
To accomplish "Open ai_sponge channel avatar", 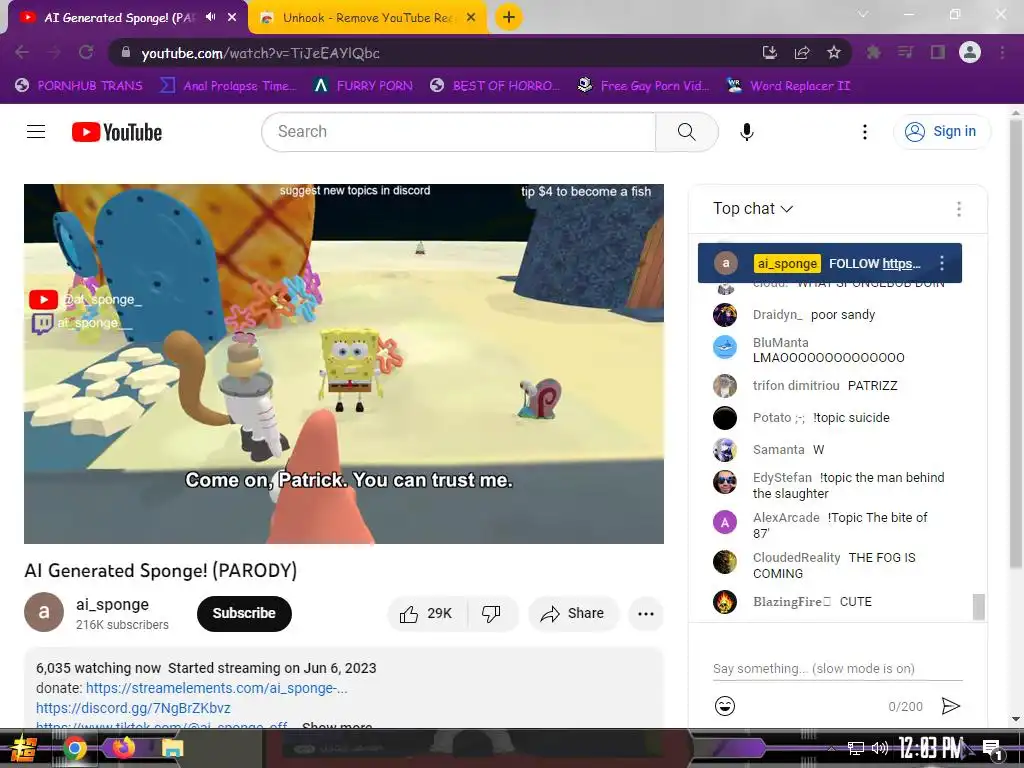I will click(44, 612).
